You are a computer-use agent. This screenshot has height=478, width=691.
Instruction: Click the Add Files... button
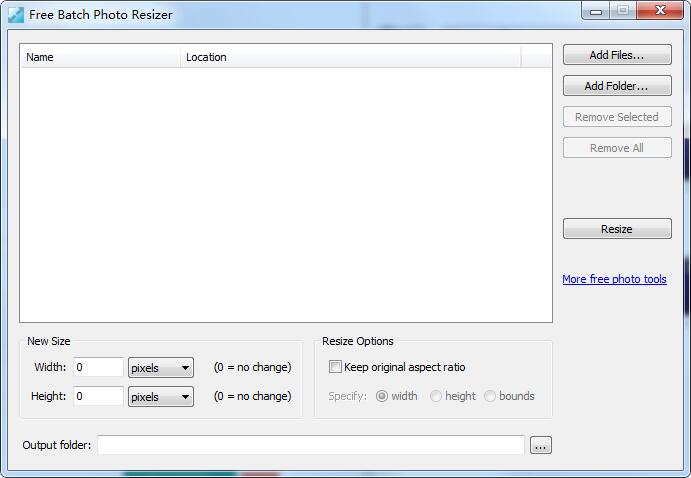(617, 55)
